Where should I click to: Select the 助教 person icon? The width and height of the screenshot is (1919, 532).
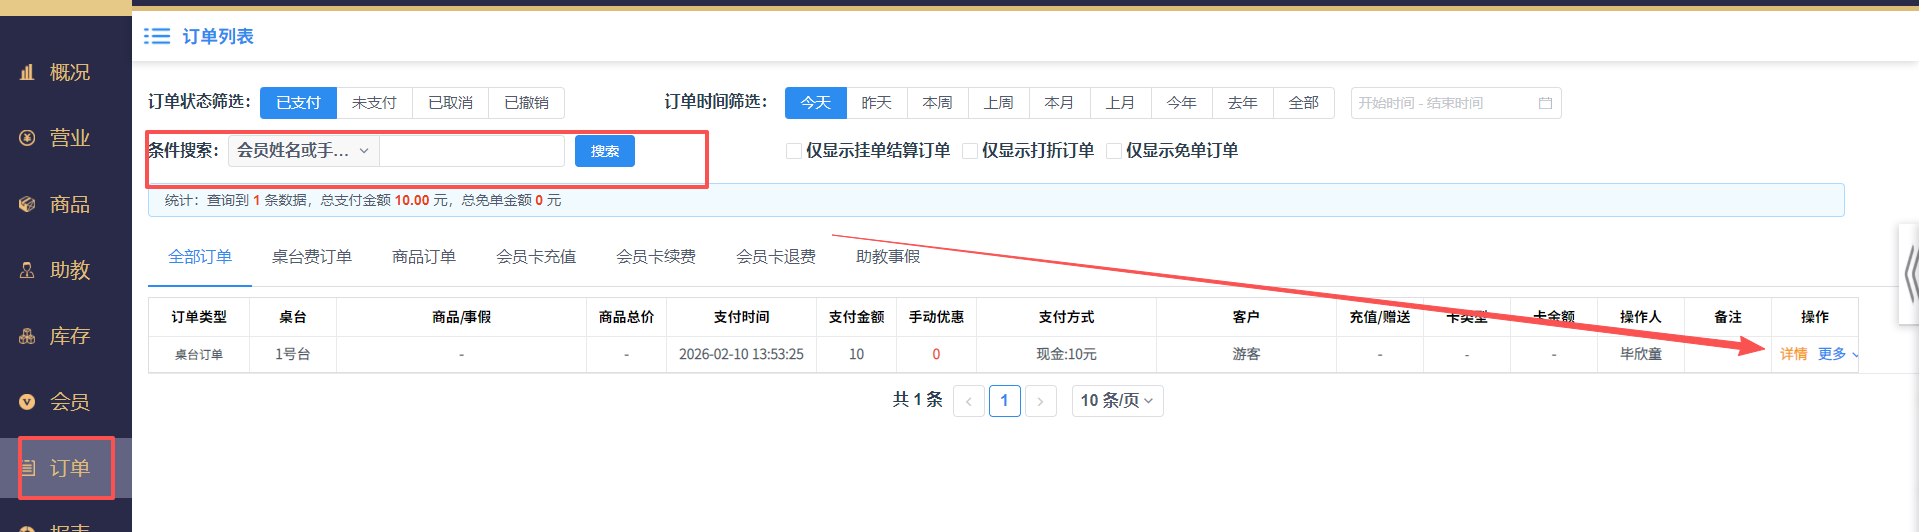27,270
